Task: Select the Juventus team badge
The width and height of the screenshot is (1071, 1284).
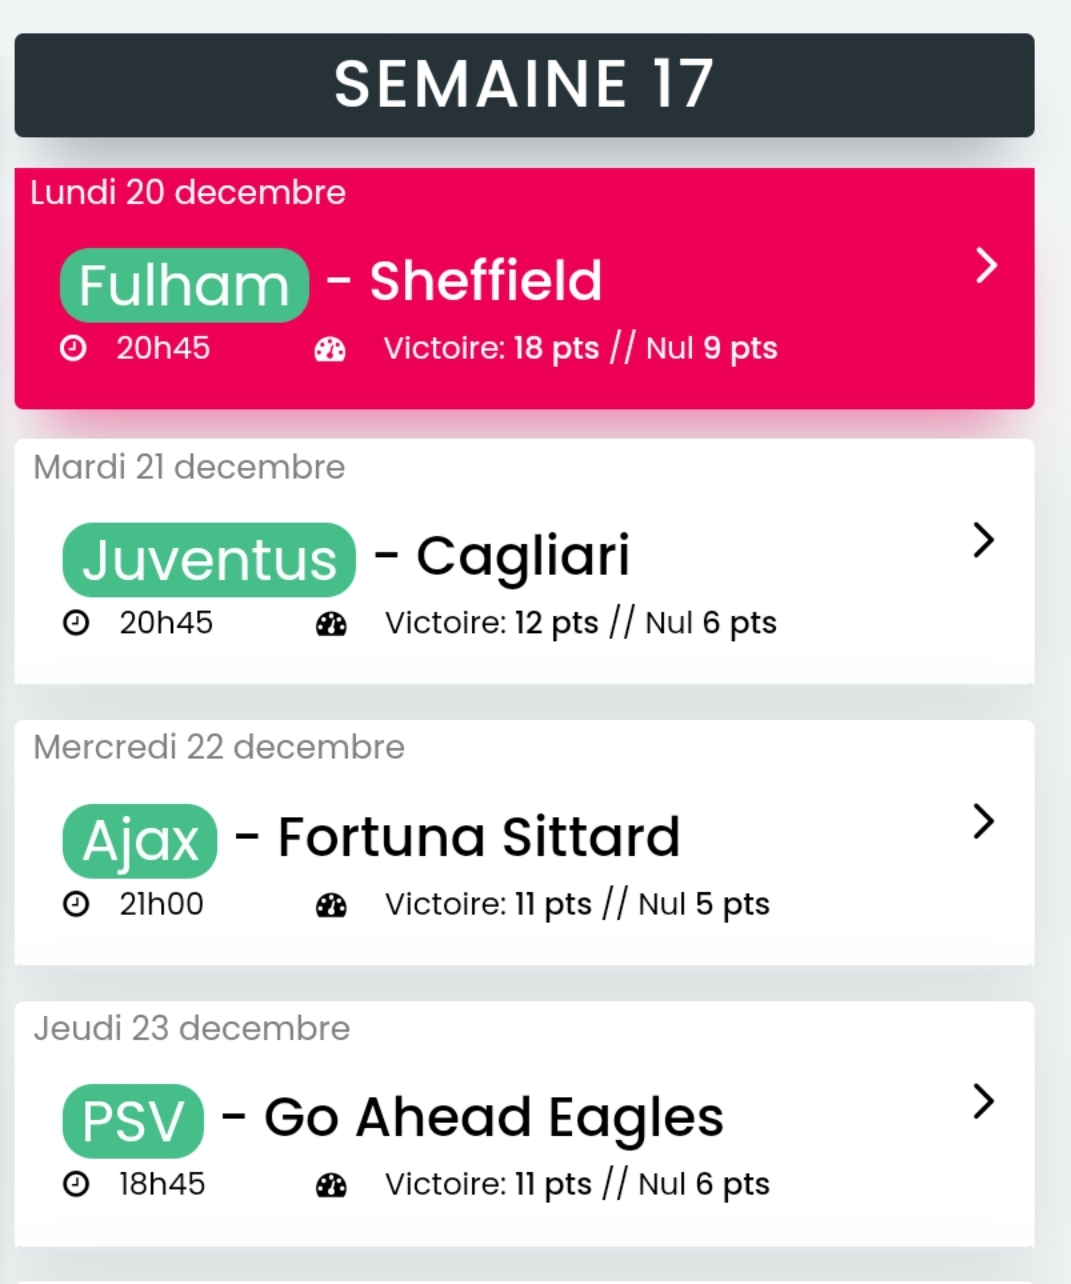Action: click(209, 560)
